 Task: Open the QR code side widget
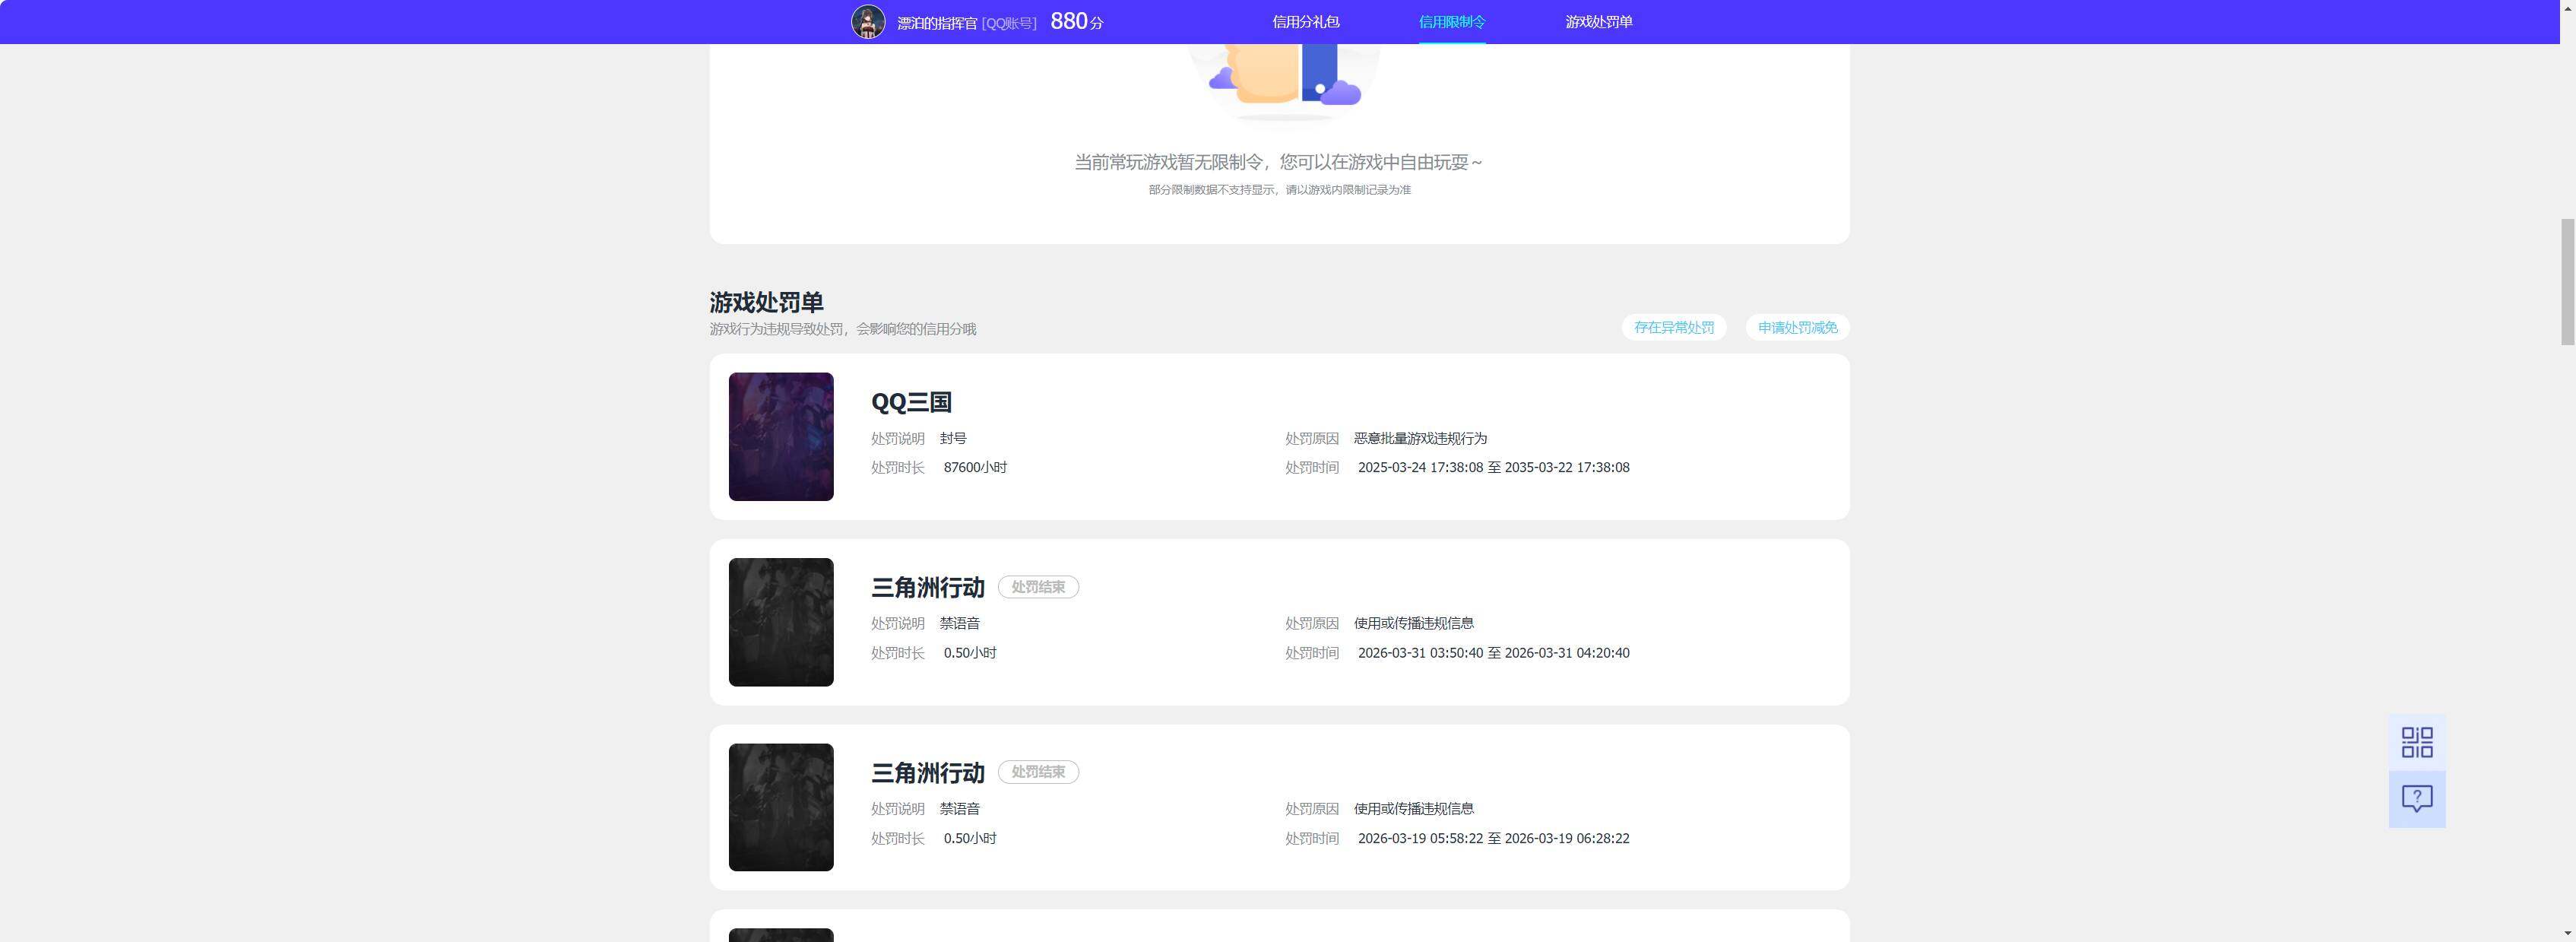[2417, 742]
